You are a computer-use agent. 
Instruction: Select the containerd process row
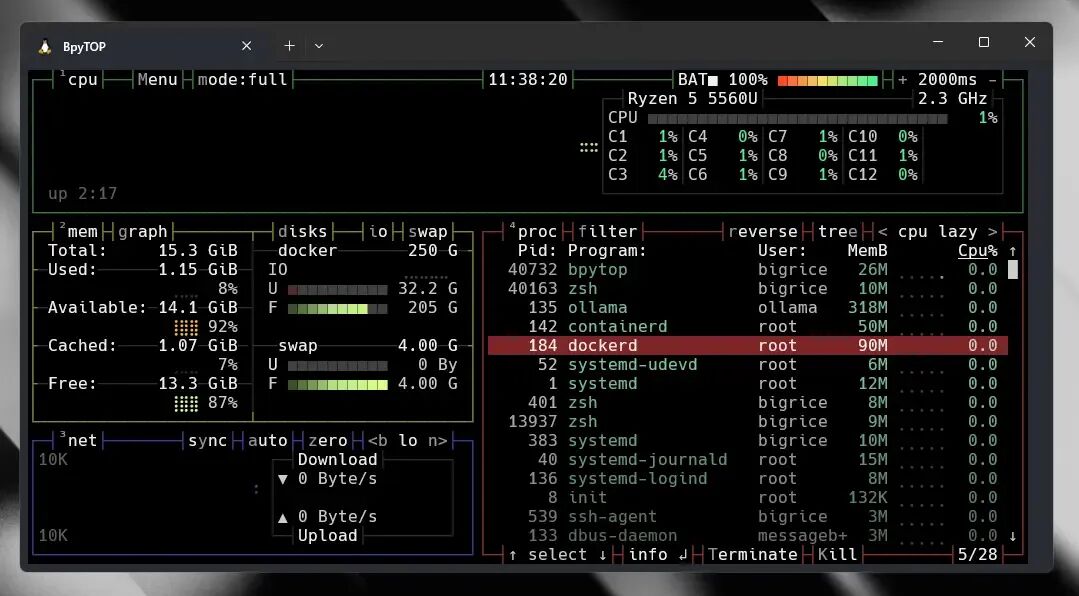pos(747,327)
